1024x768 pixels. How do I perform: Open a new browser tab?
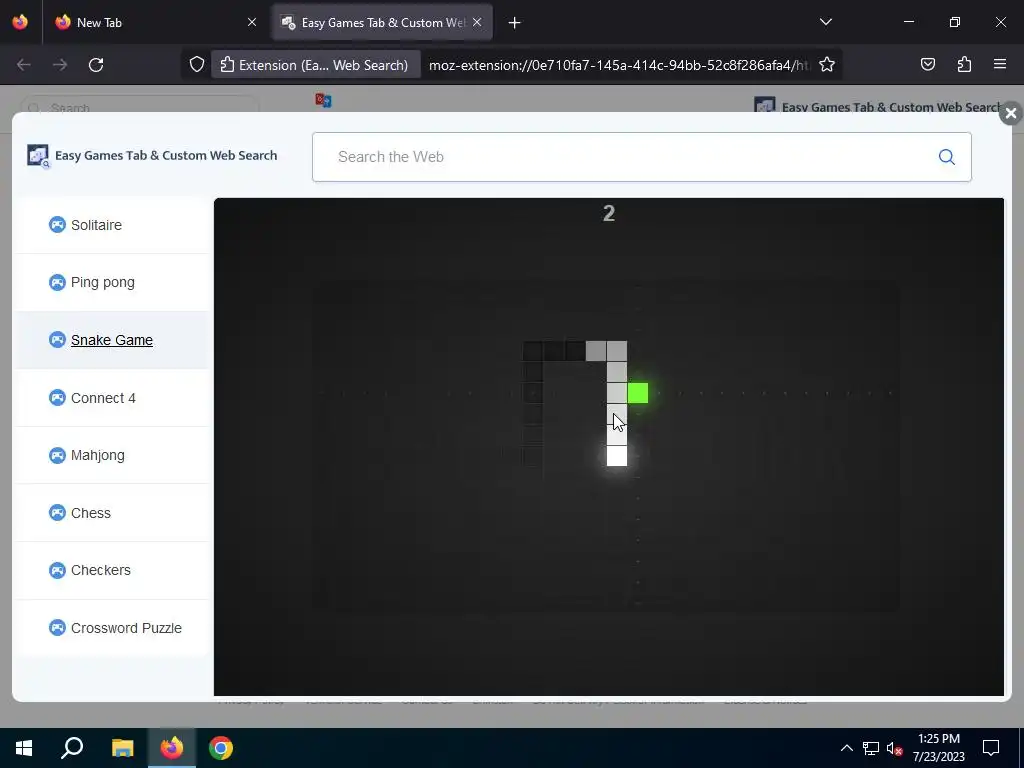(x=515, y=23)
